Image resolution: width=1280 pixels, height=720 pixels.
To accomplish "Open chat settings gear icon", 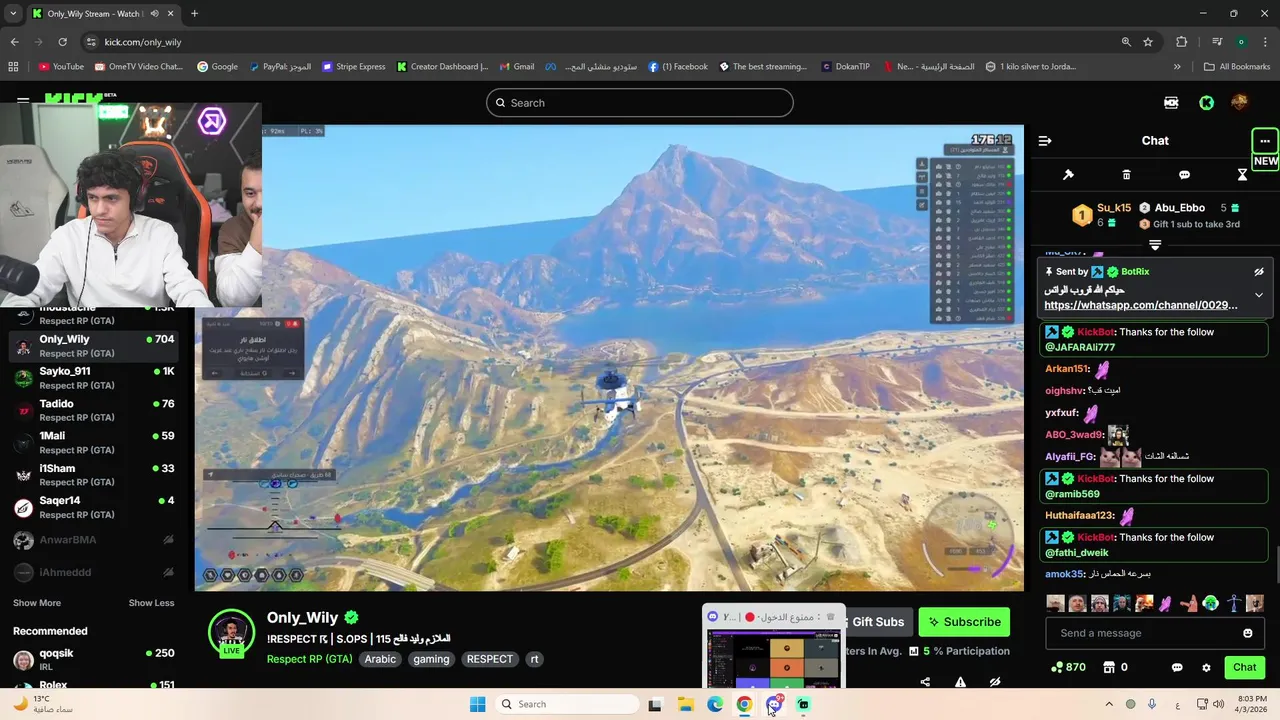I will point(1206,667).
